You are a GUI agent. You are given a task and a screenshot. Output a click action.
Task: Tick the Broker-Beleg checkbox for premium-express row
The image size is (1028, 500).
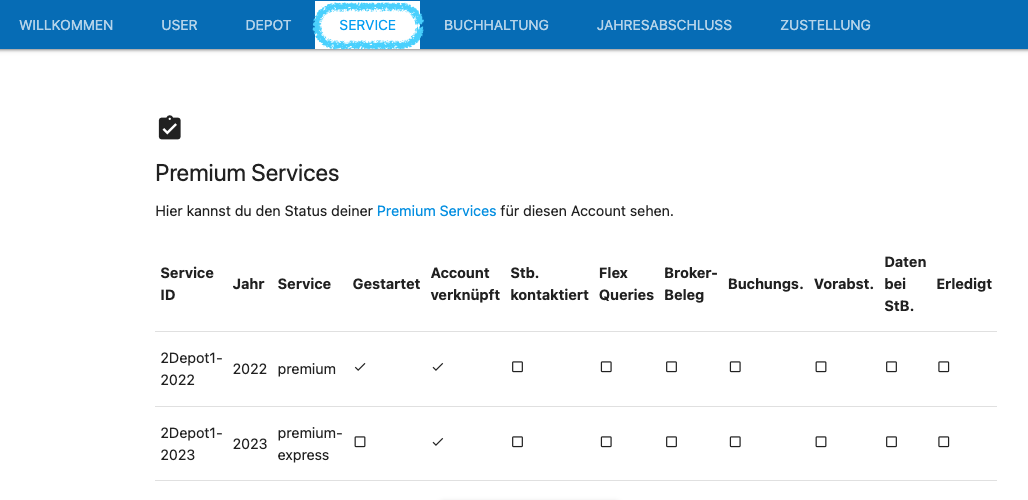point(671,442)
